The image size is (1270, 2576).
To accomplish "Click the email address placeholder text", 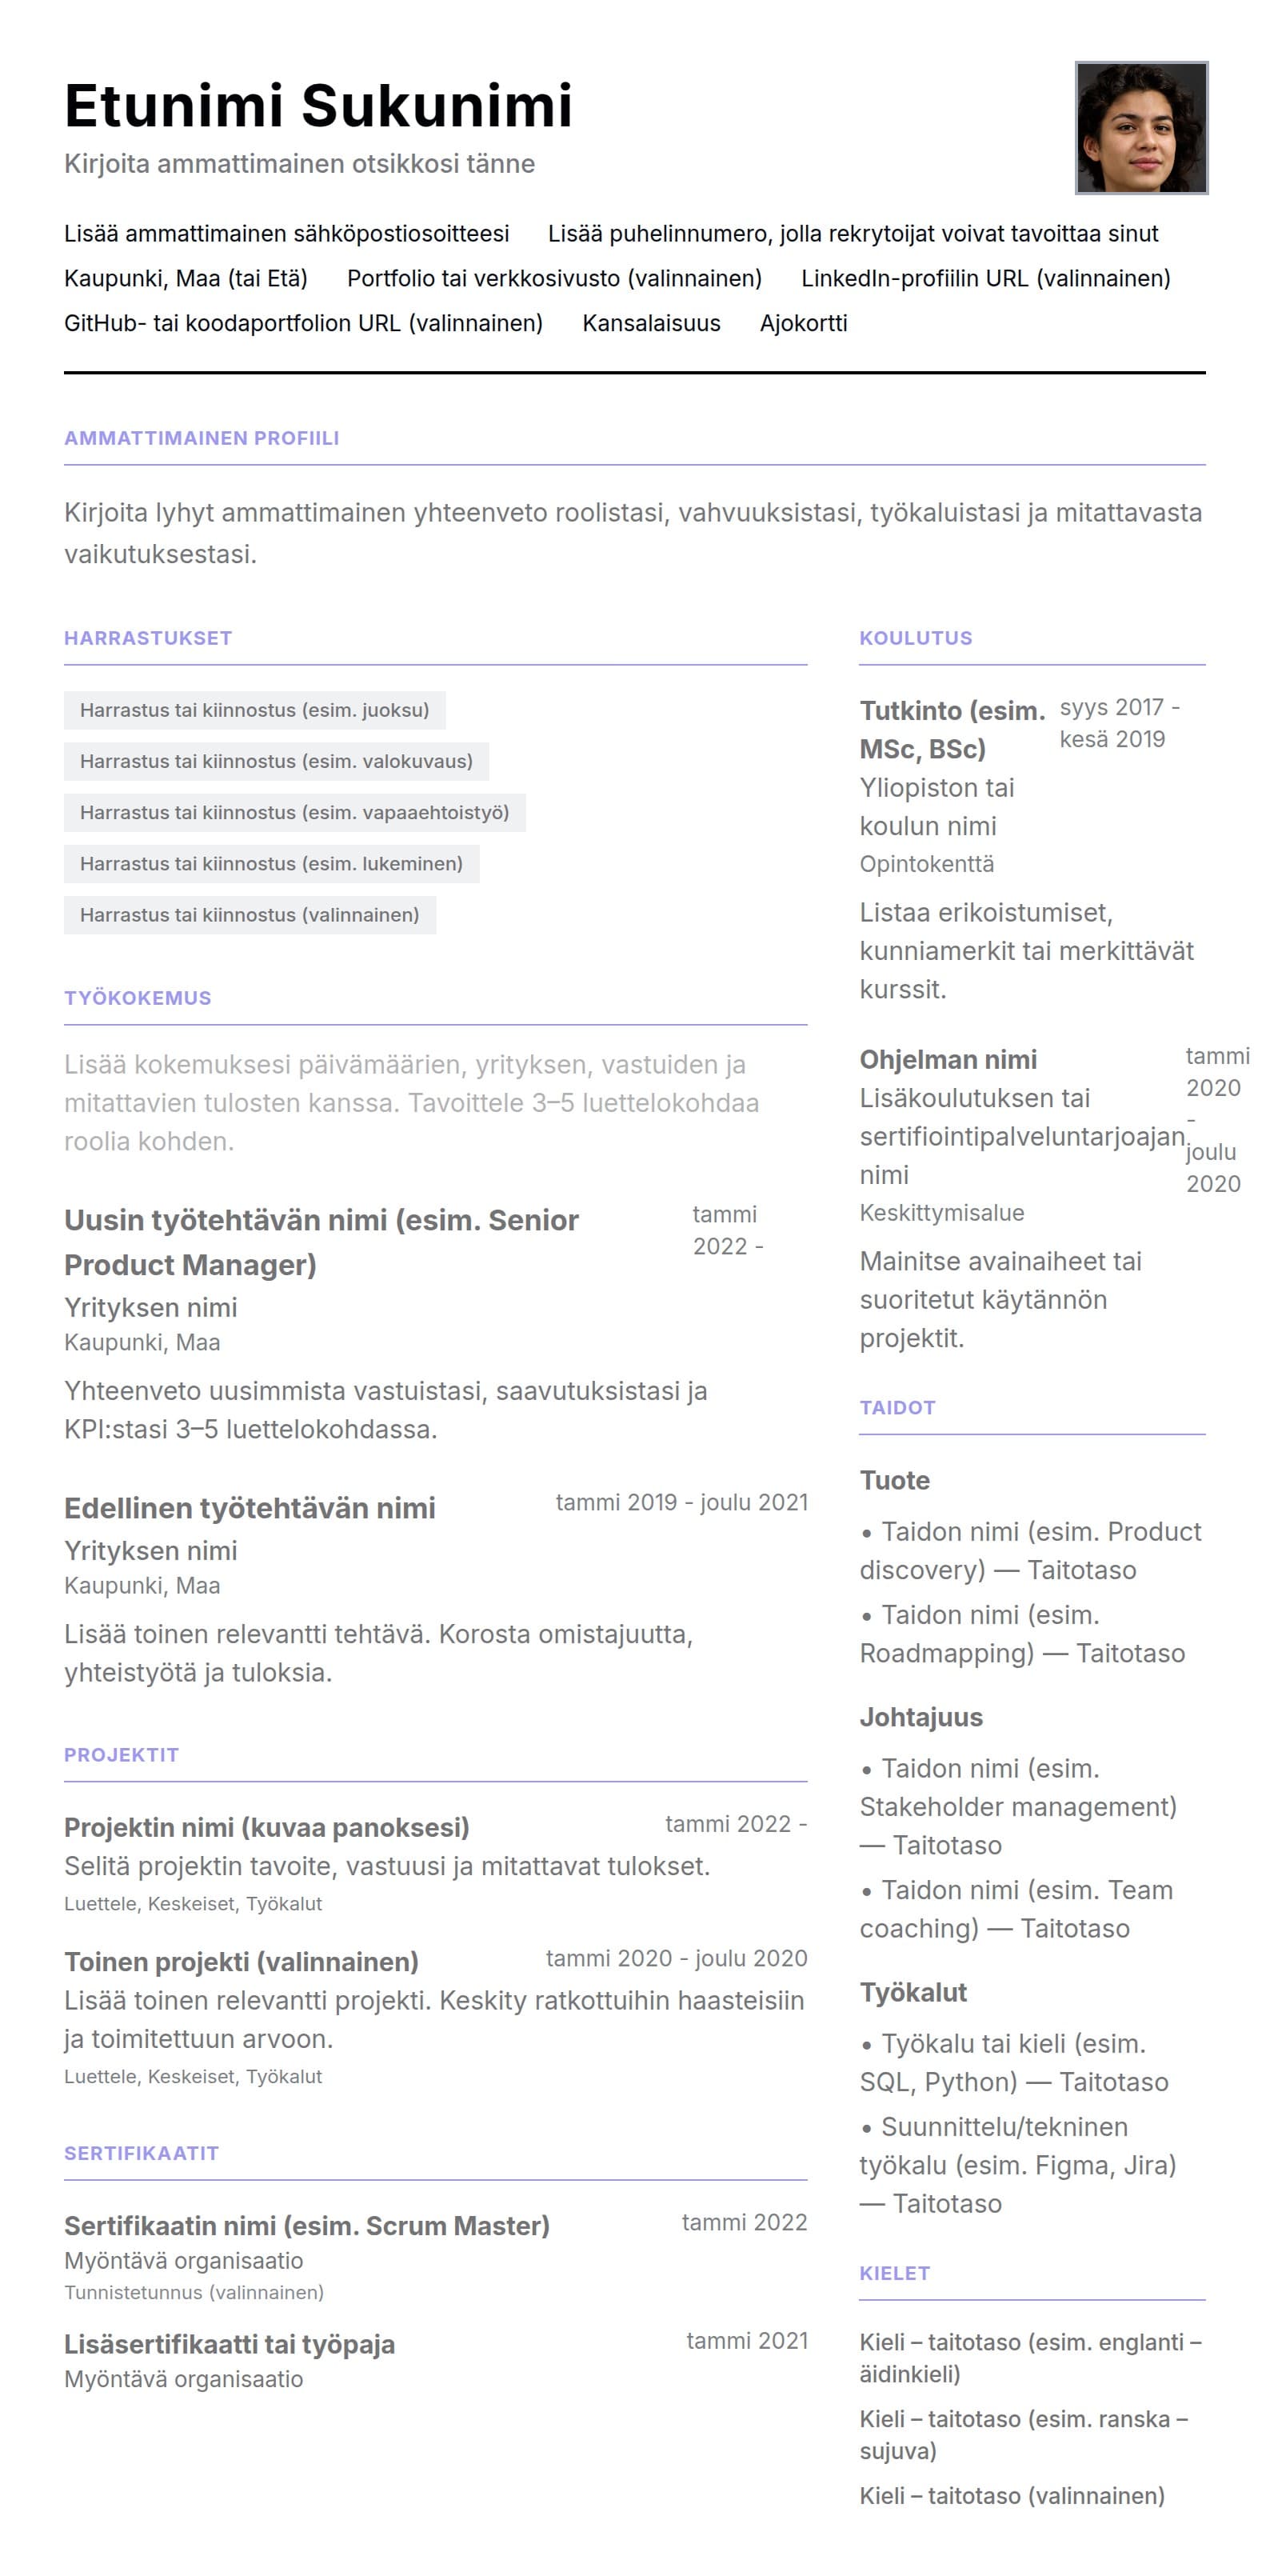I will (286, 234).
